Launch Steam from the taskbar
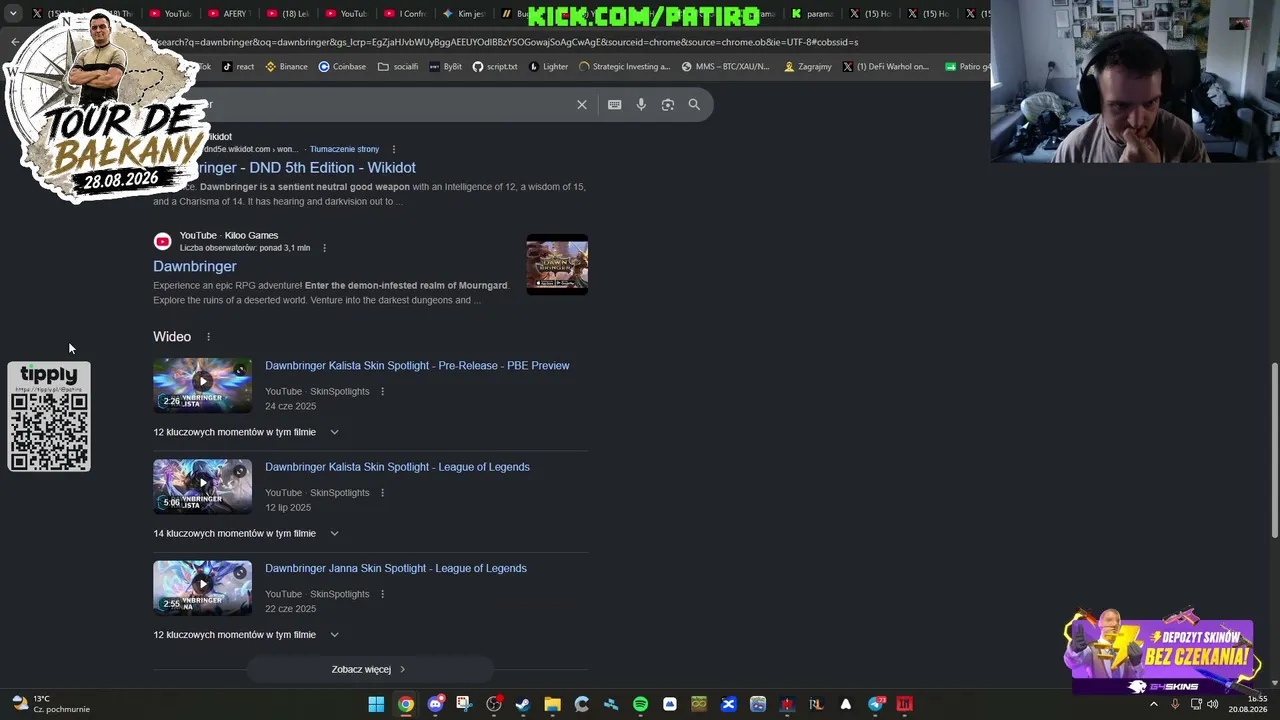Screen dimensions: 1280x720 pyautogui.click(x=523, y=704)
